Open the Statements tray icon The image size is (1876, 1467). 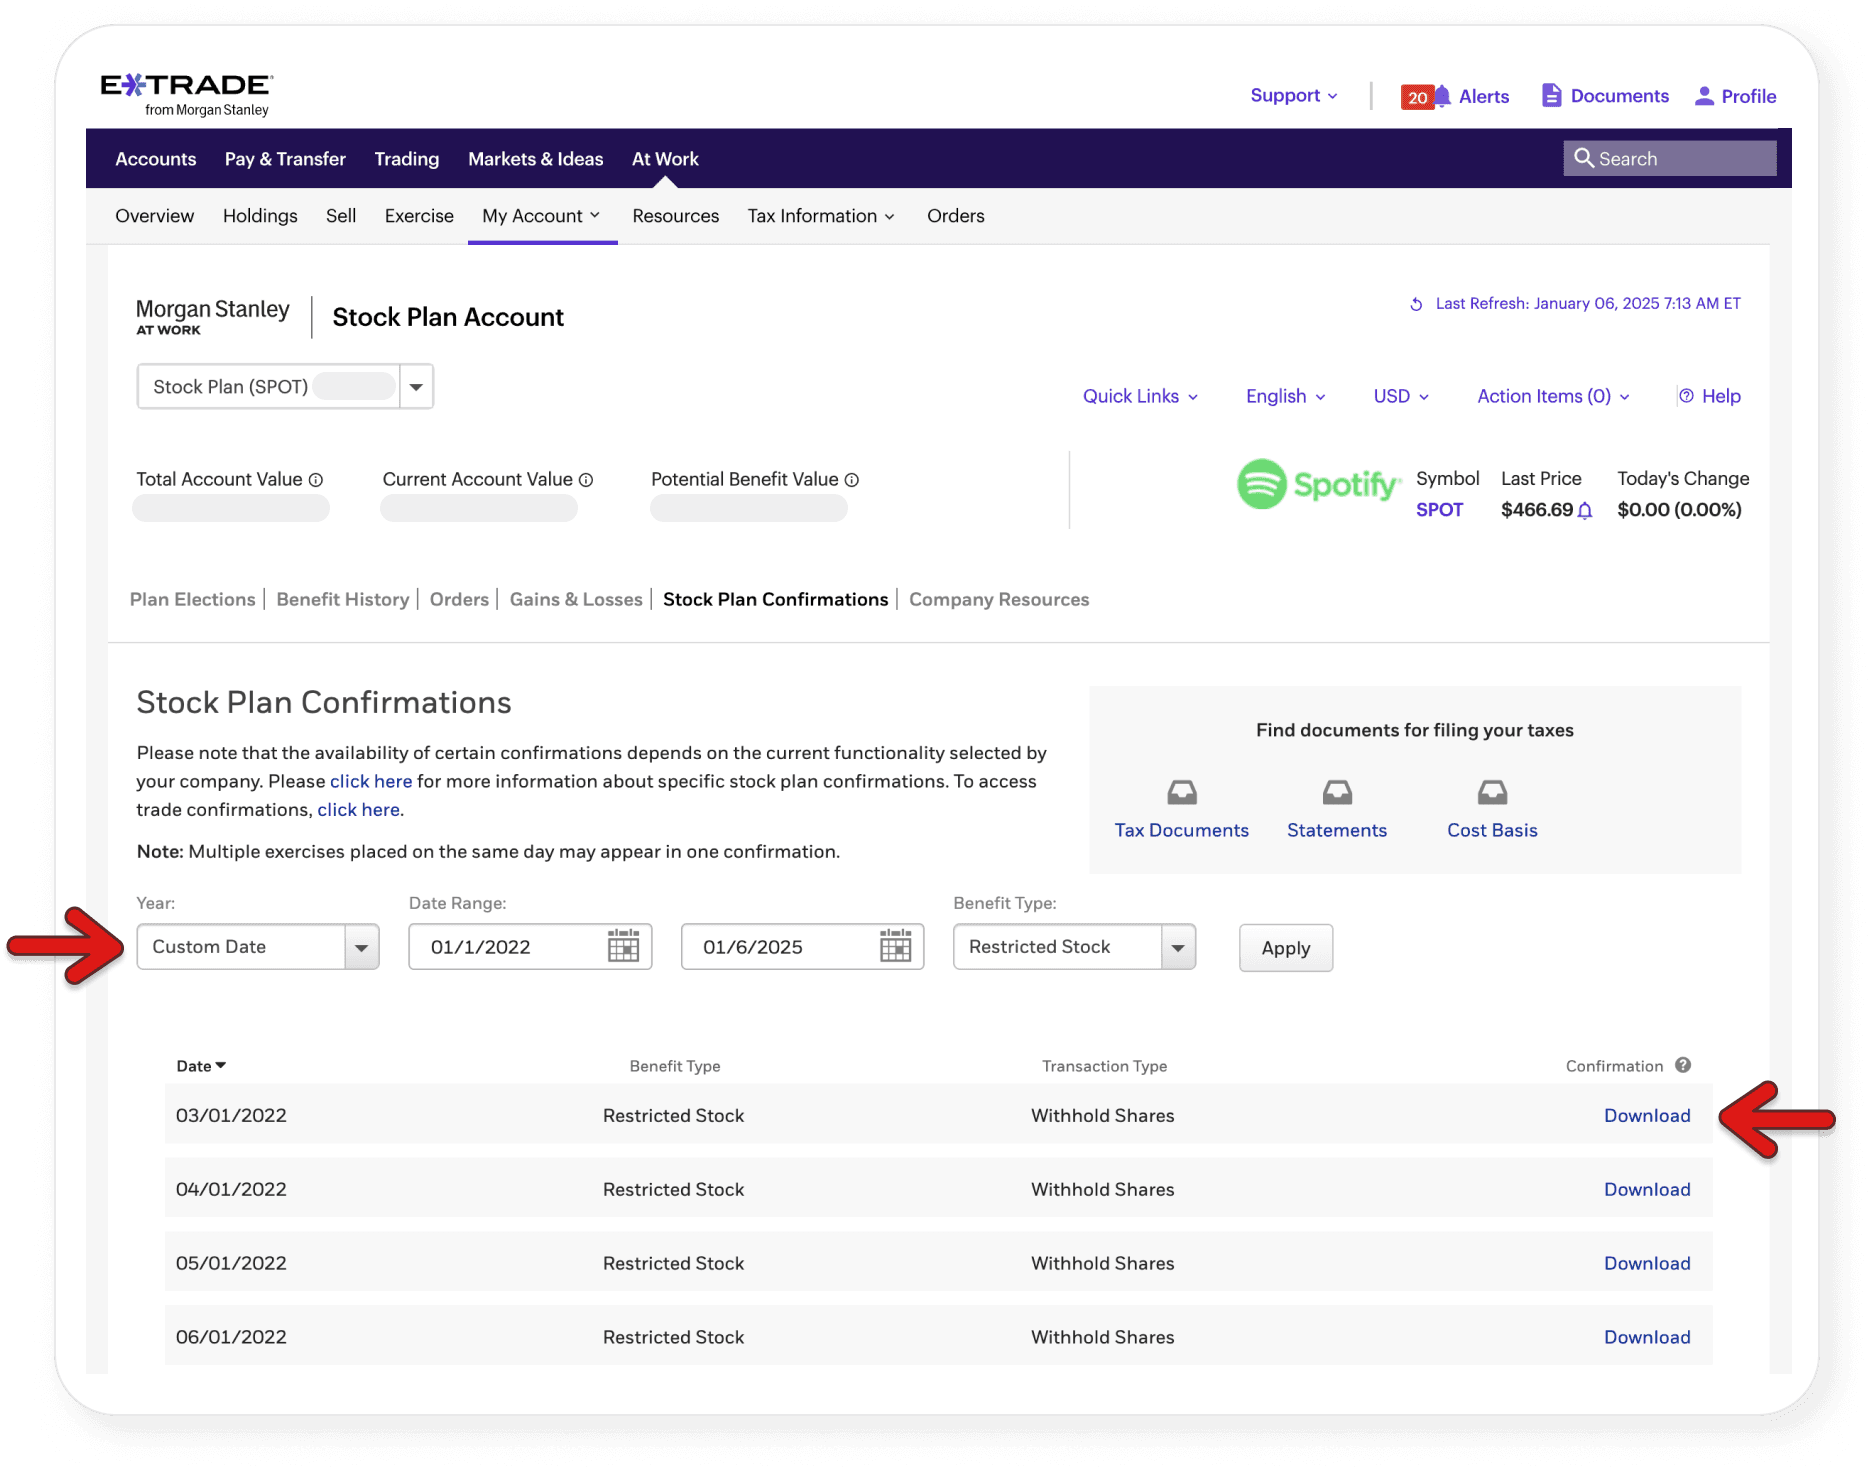[x=1337, y=793]
